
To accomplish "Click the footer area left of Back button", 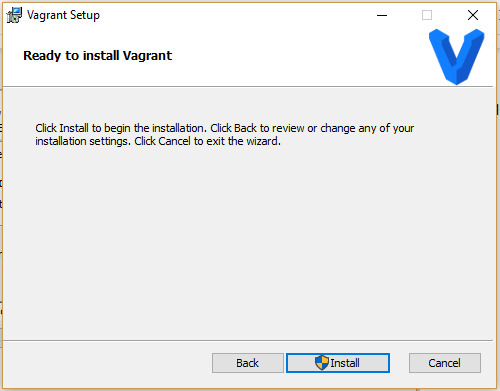I will pyautogui.click(x=107, y=363).
